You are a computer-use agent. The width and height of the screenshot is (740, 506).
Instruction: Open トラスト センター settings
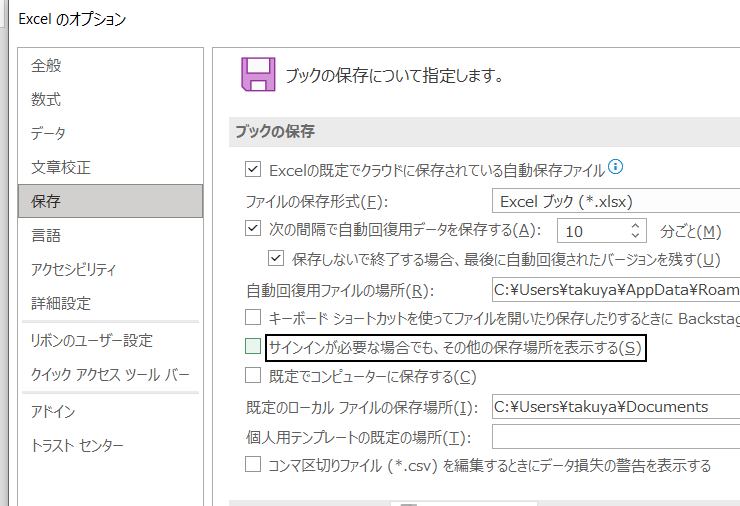(x=110, y=446)
